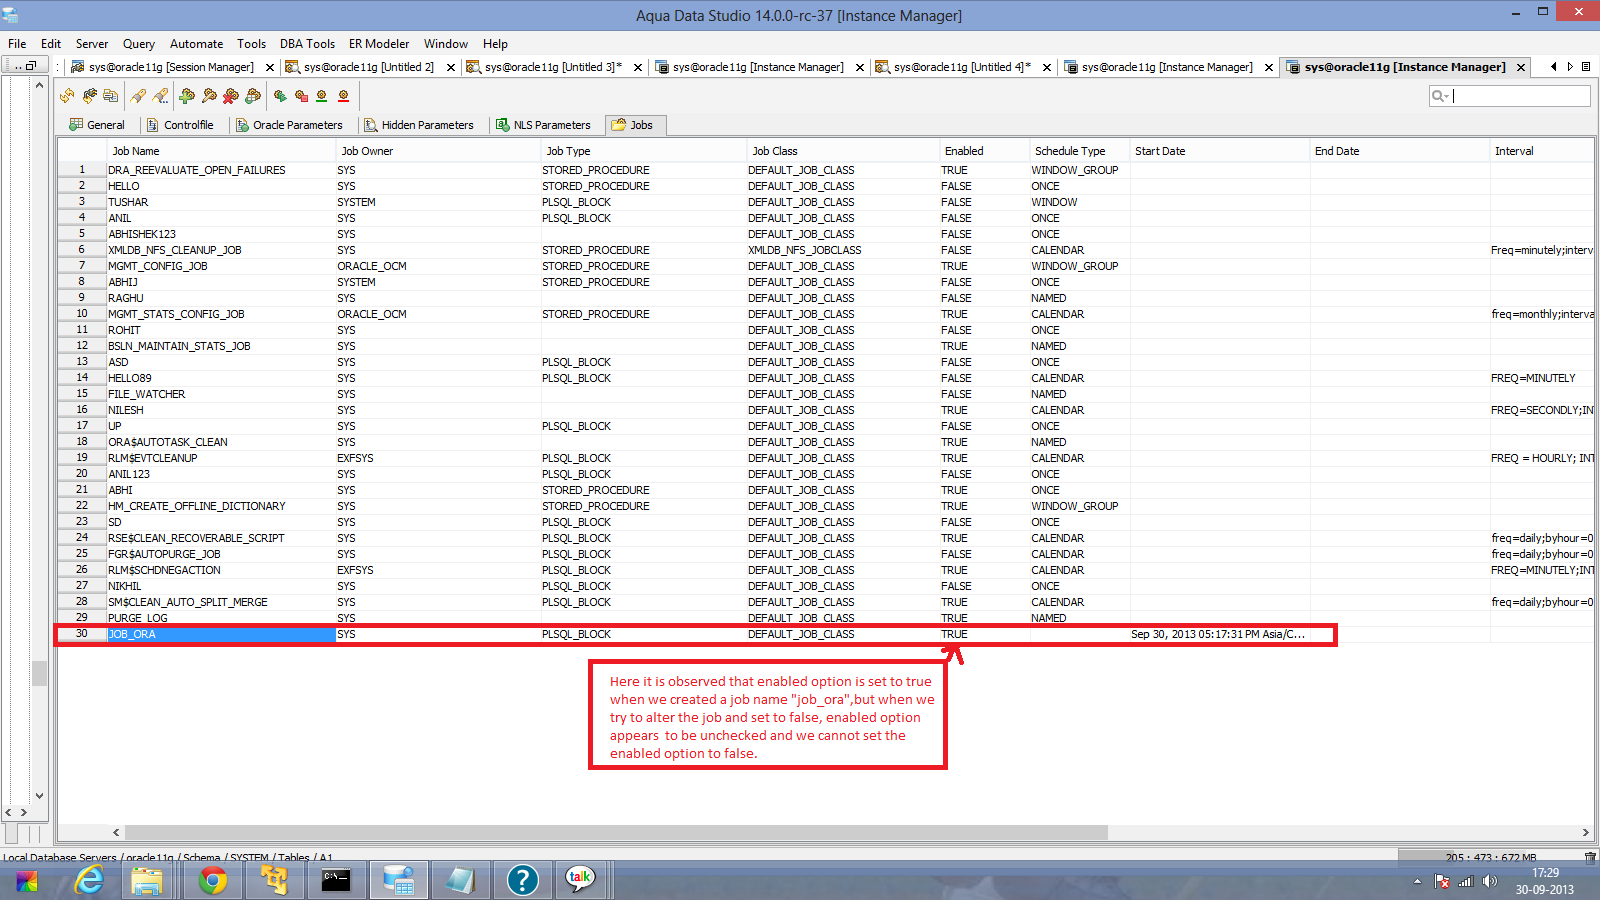Click the scroll left arrow of jobs grid

(x=116, y=832)
